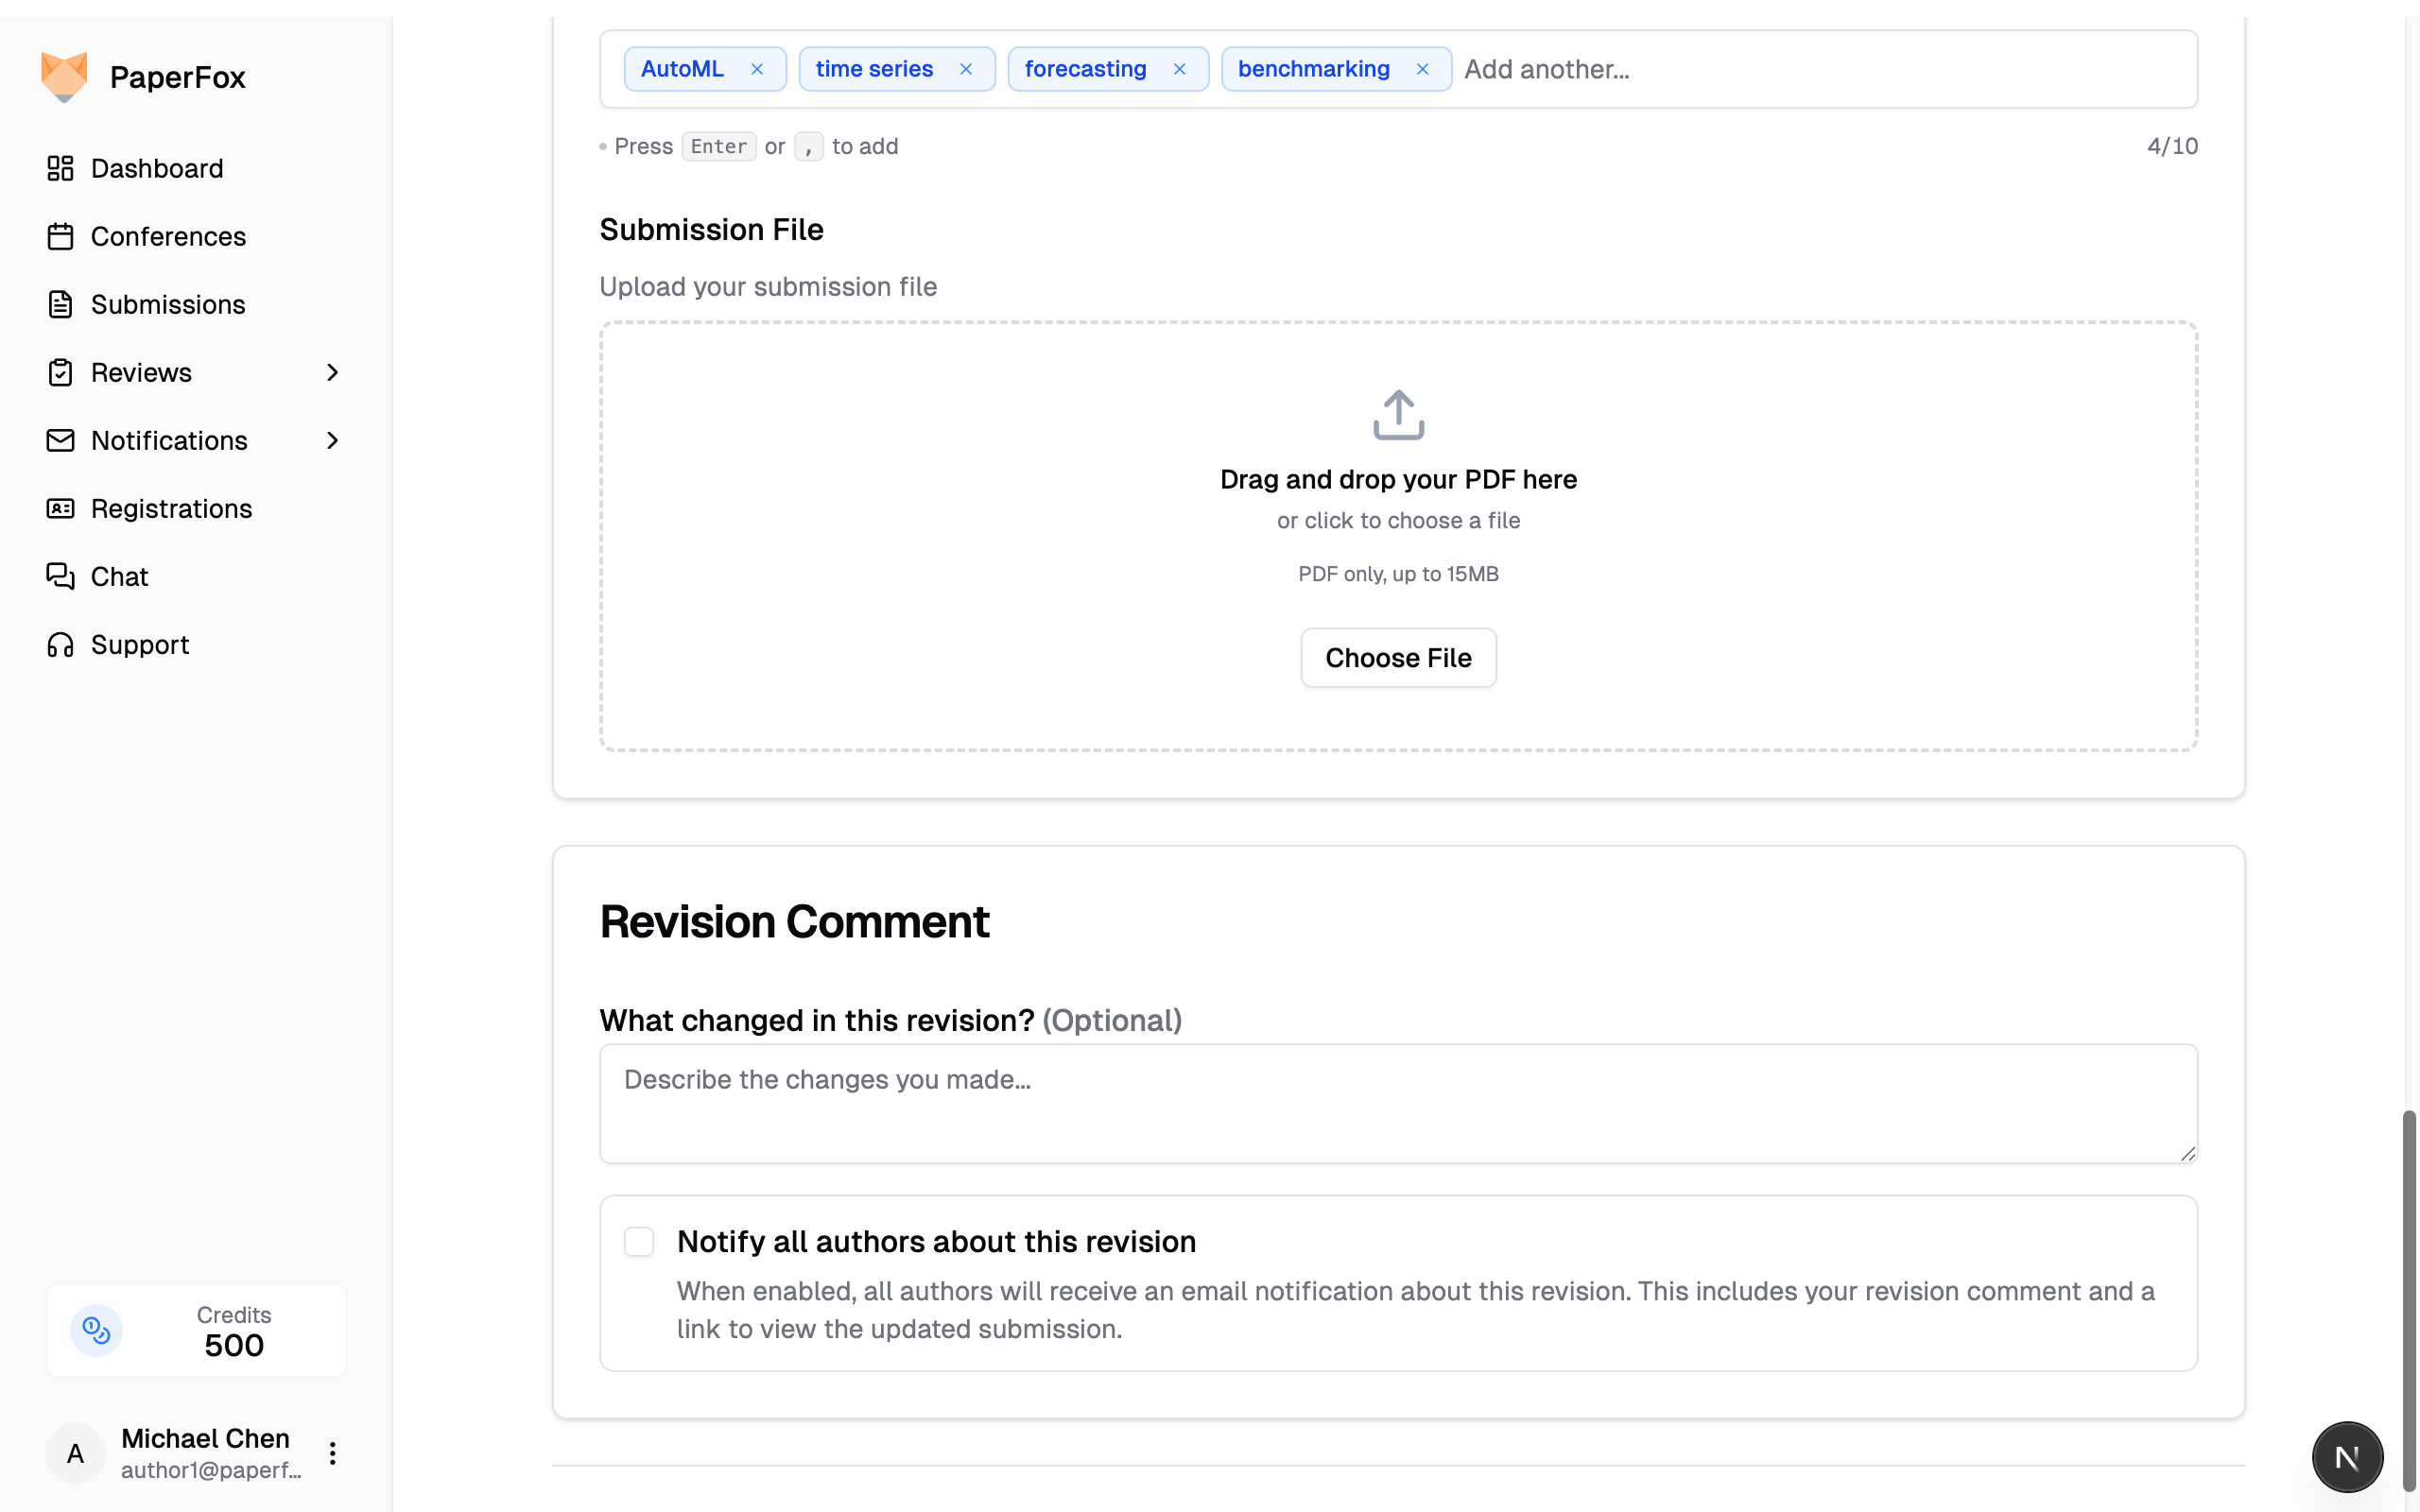Click the Support headset icon

60,644
